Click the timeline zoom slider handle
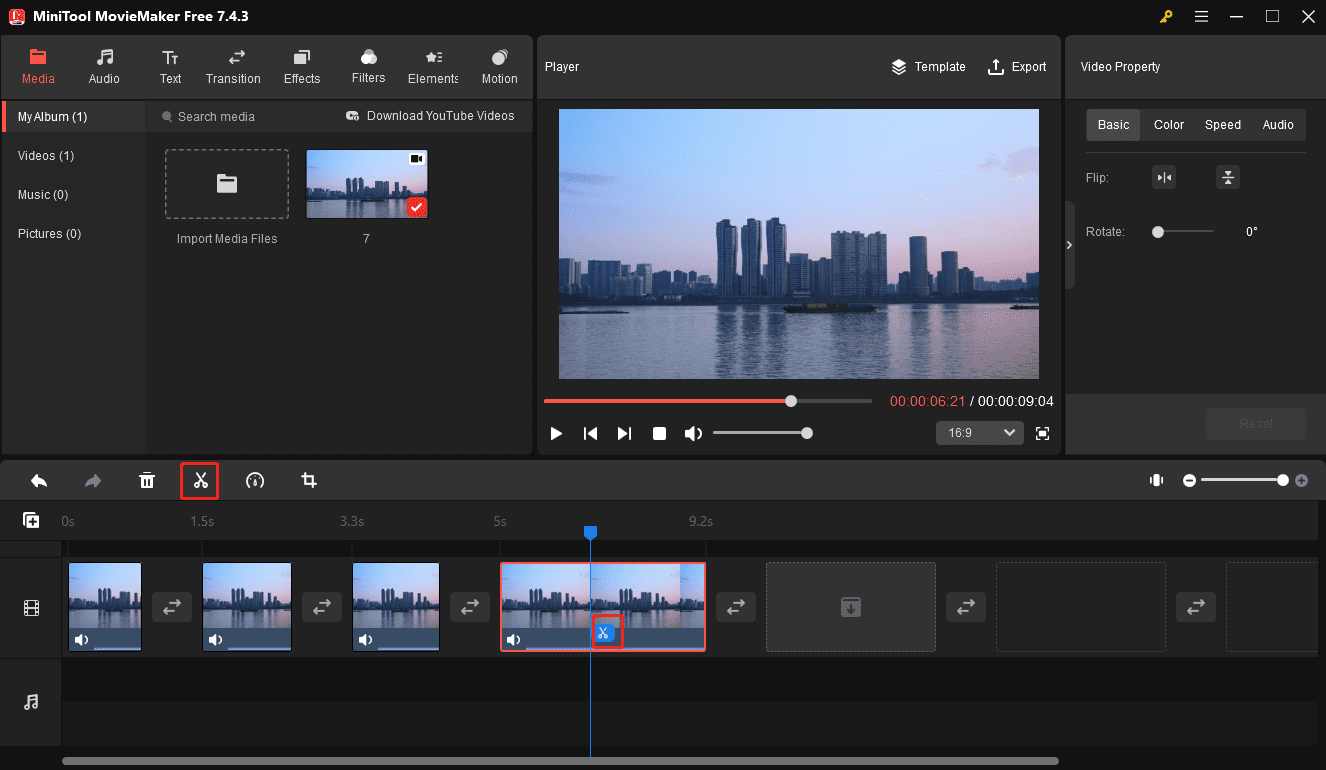The height and width of the screenshot is (770, 1326). point(1283,481)
